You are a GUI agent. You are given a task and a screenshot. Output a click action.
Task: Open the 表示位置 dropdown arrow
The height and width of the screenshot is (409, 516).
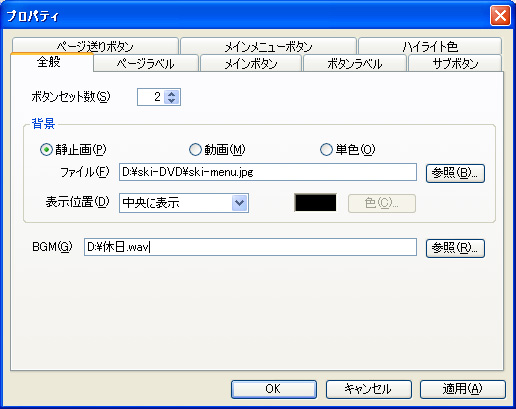(240, 203)
